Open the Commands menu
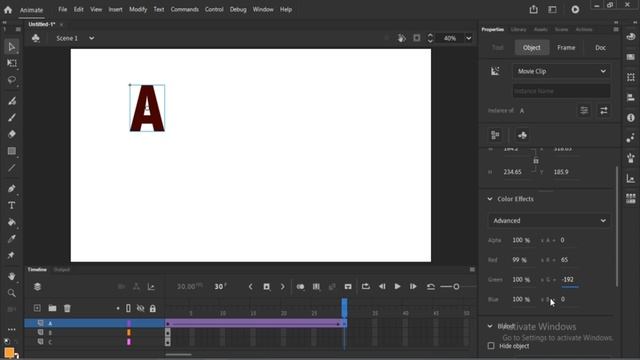This screenshot has height=360, width=640. (184, 9)
